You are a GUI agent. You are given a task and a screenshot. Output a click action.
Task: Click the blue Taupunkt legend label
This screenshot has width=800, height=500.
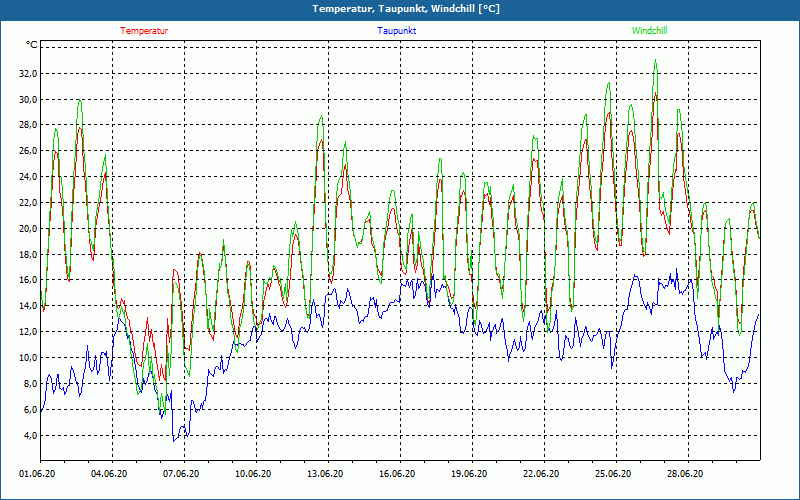(x=396, y=31)
